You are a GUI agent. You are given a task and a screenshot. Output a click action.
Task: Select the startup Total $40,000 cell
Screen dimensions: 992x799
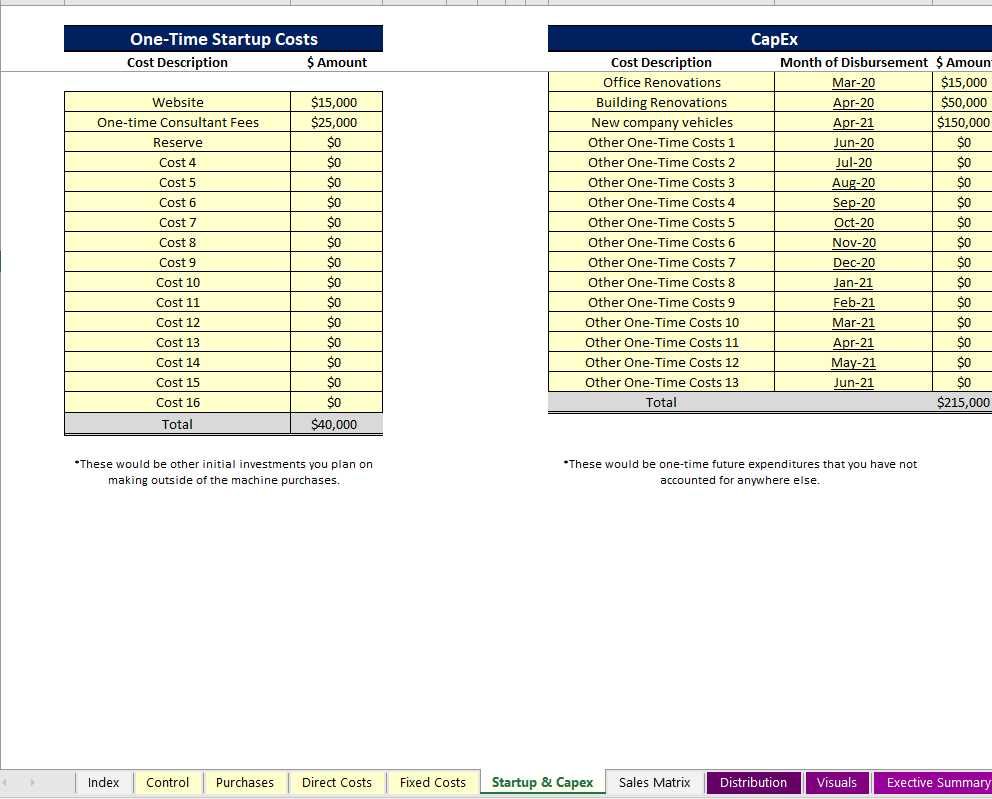point(337,424)
